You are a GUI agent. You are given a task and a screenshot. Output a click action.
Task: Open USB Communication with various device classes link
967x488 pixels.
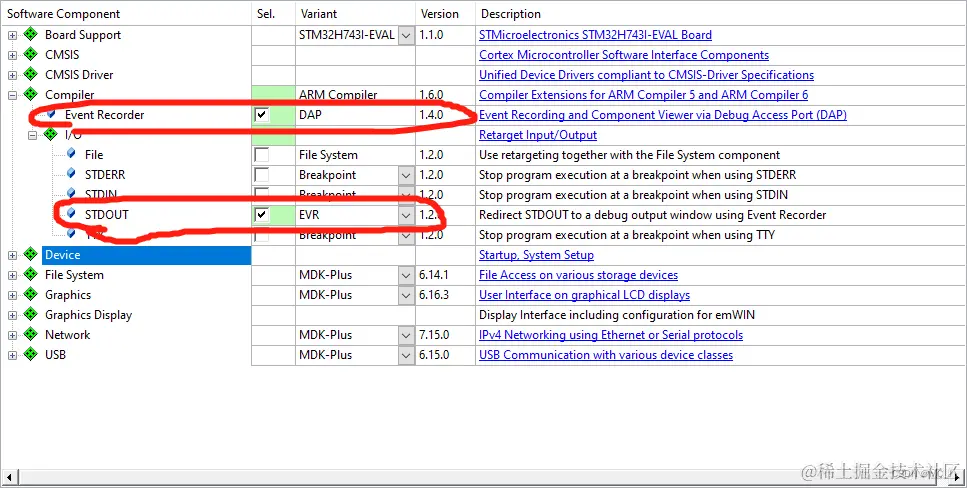pos(606,355)
